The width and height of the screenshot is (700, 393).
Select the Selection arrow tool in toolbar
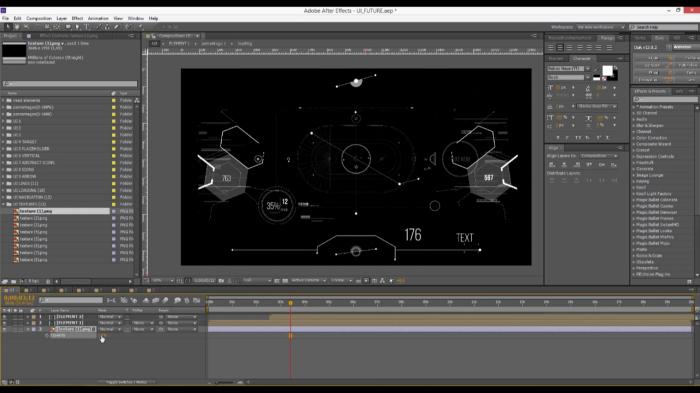tap(8, 27)
